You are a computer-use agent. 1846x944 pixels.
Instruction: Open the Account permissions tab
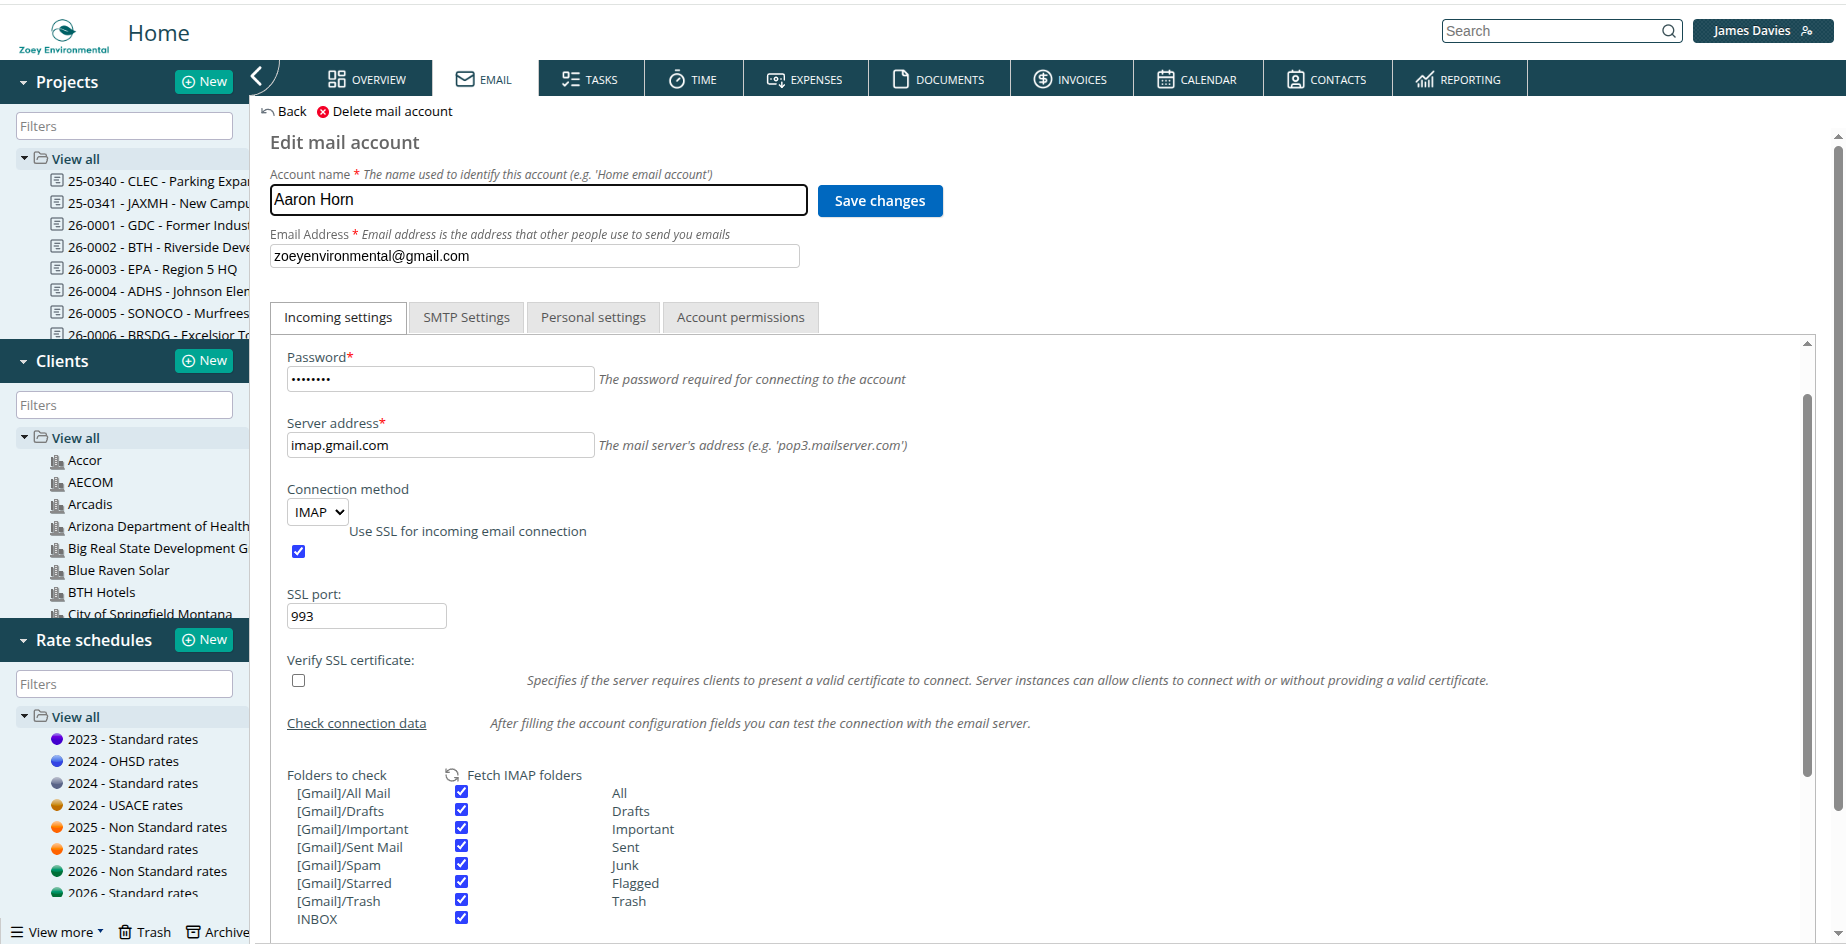point(740,318)
